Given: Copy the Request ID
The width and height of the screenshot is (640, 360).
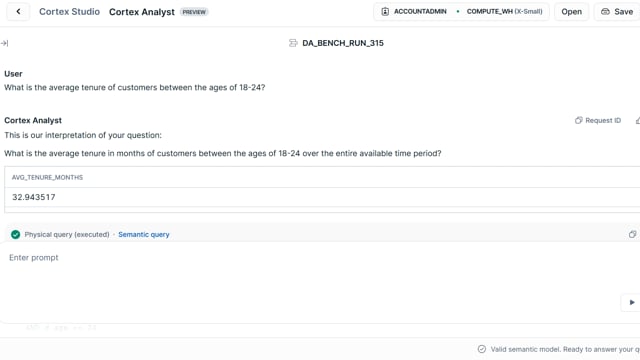Looking at the screenshot, I should click(x=598, y=120).
